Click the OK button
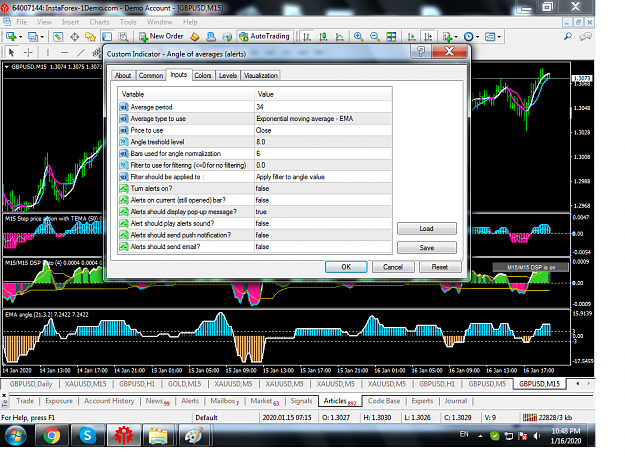 pyautogui.click(x=346, y=267)
